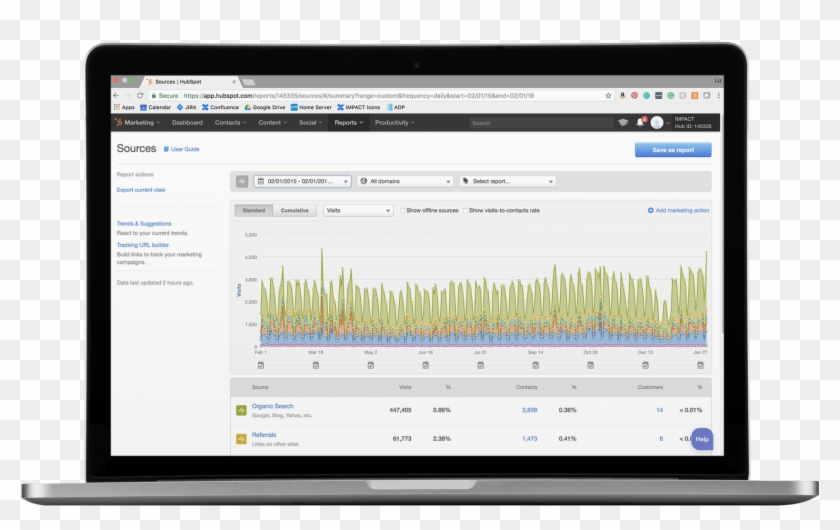Viewport: 840px width, 530px height.
Task: Open the Select report dropdown
Action: pos(507,181)
